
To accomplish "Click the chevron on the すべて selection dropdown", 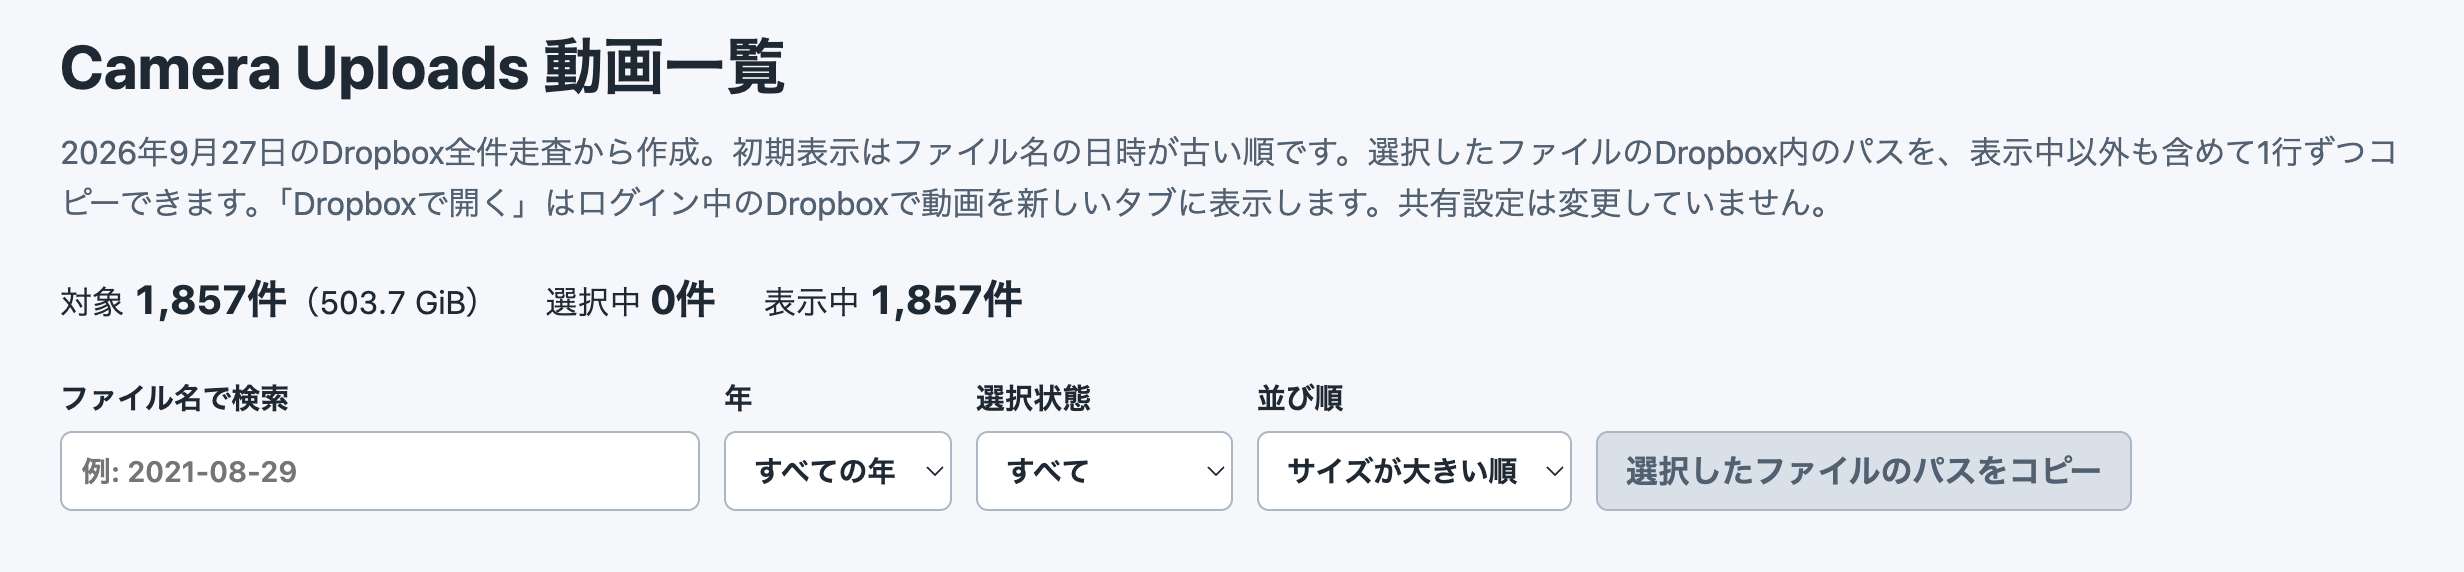I will pyautogui.click(x=1215, y=471).
